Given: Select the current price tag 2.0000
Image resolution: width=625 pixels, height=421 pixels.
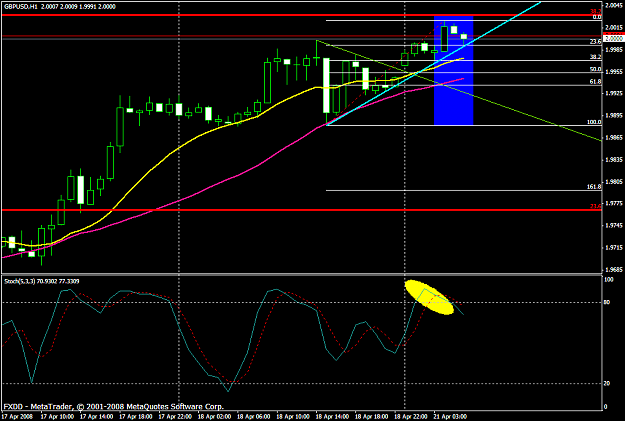Looking at the screenshot, I should 614,39.
